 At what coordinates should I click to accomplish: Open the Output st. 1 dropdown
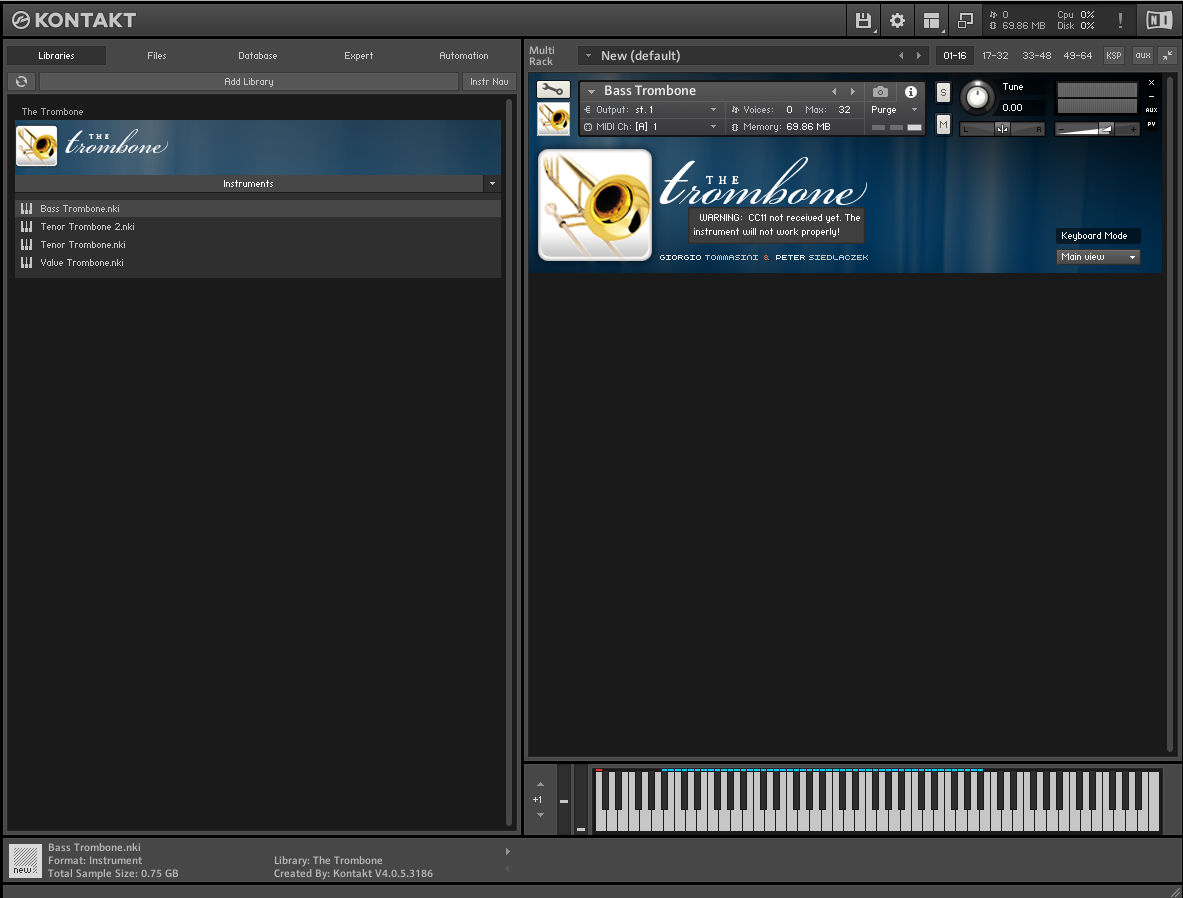pos(713,109)
